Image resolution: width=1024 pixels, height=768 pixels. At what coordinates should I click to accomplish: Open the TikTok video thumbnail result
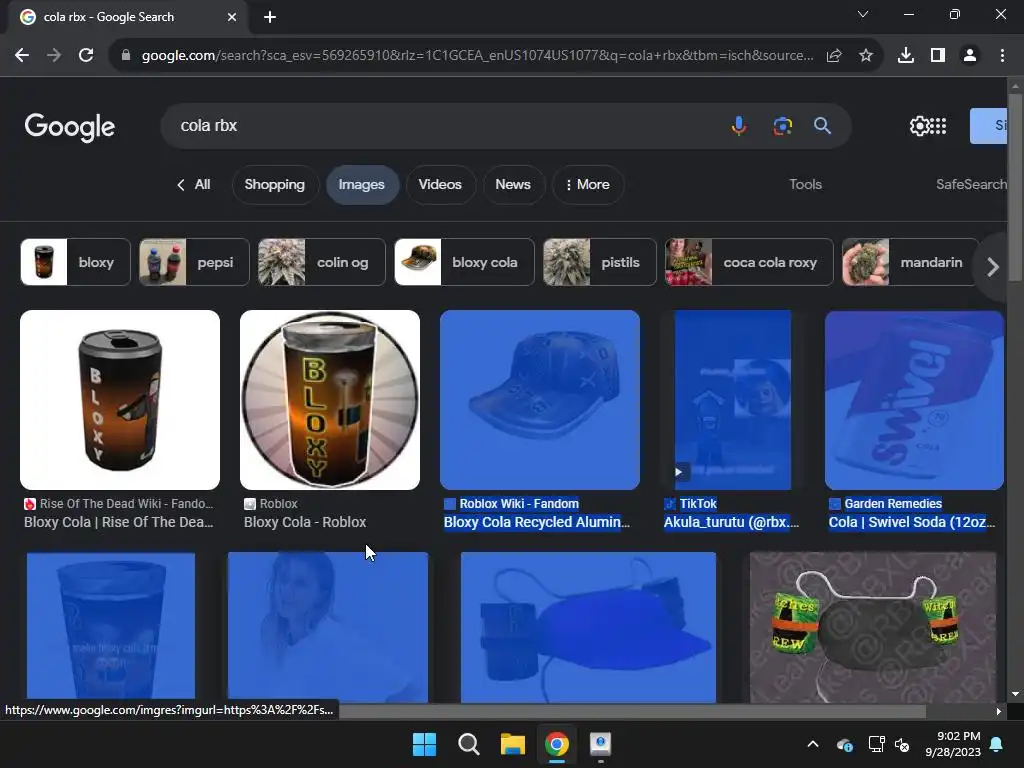coord(733,400)
